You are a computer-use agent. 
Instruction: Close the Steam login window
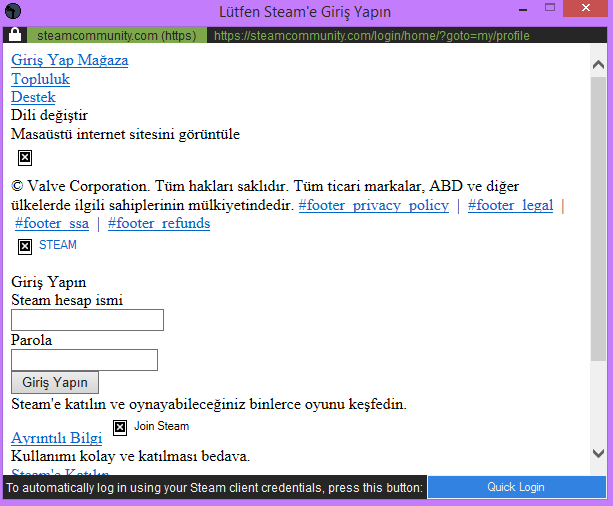tap(585, 8)
